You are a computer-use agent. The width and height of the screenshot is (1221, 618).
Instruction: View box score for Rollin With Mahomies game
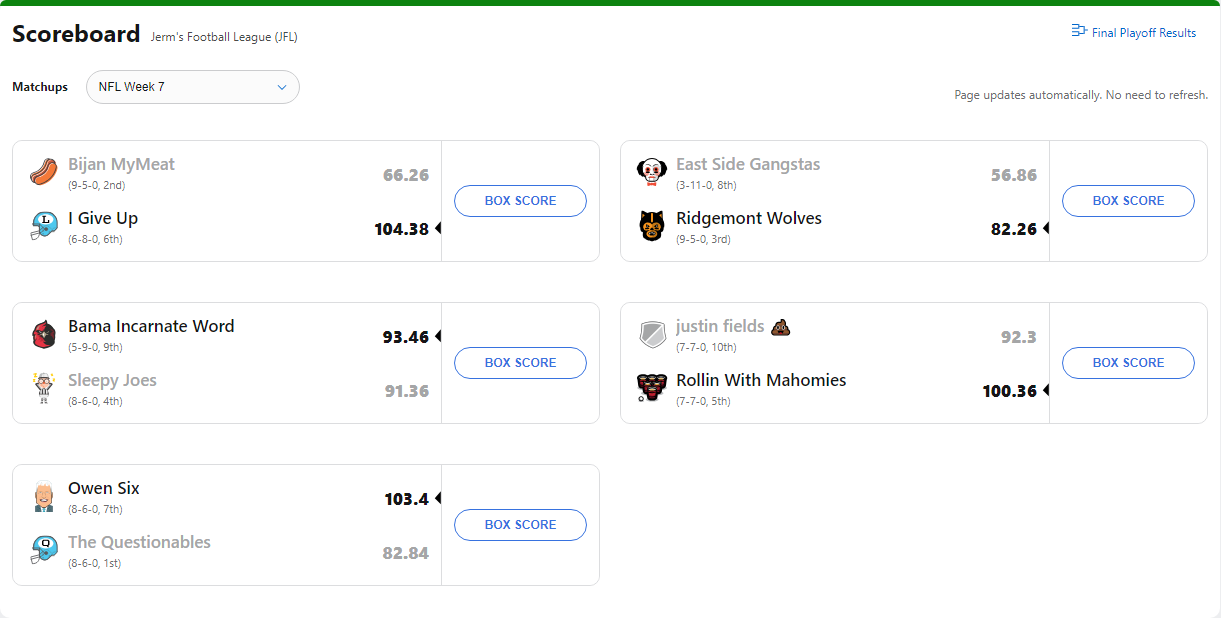[1128, 363]
